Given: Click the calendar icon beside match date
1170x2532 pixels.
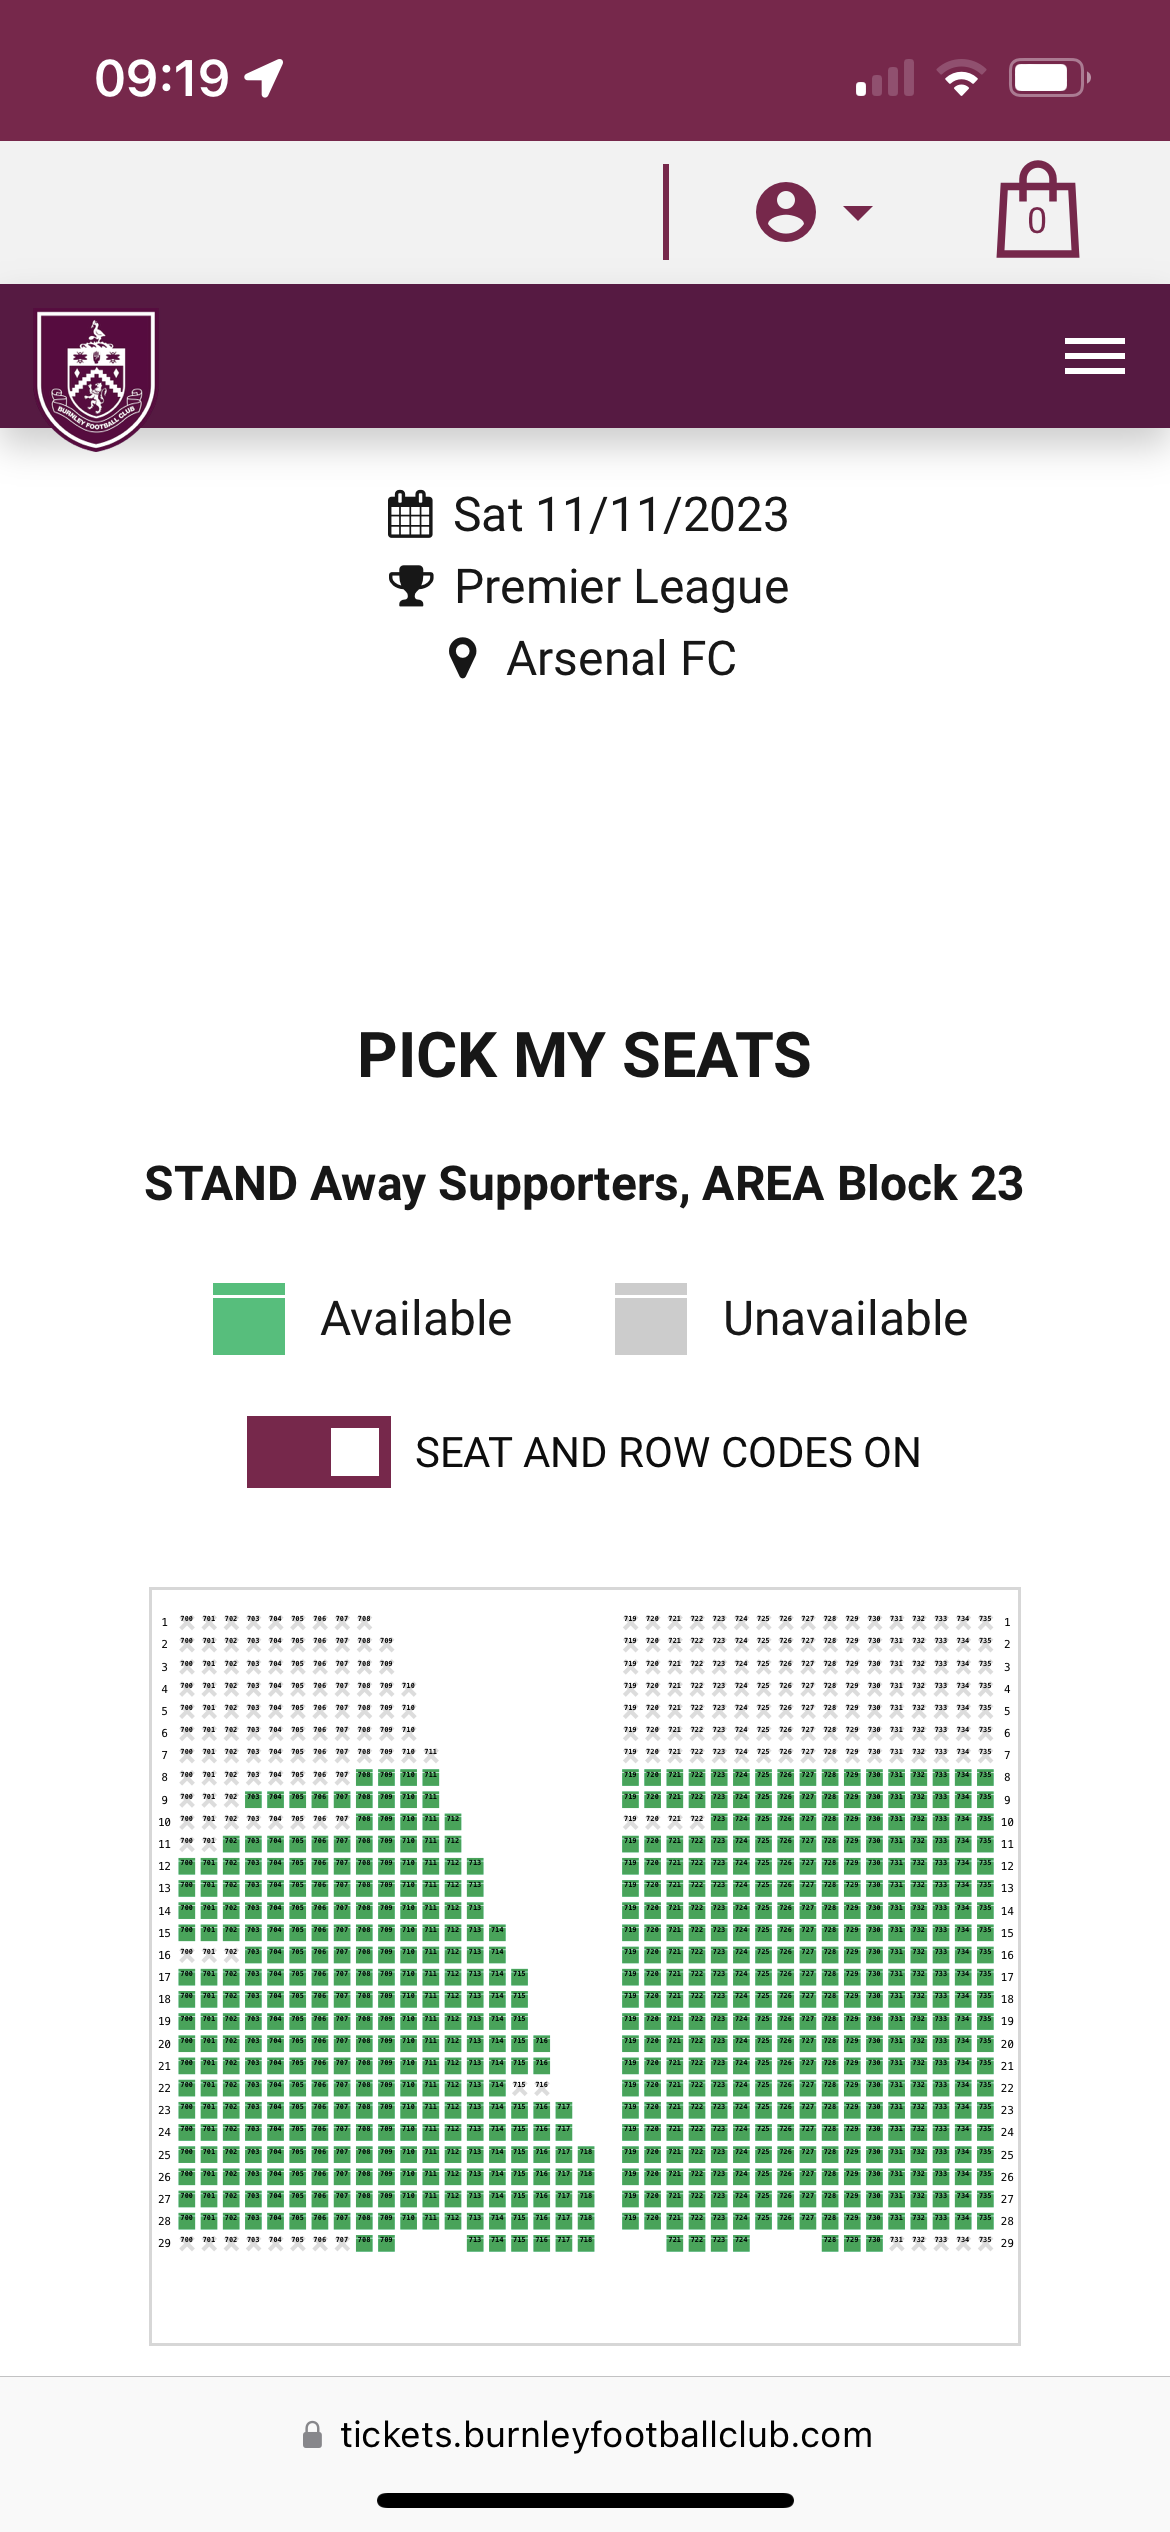Looking at the screenshot, I should [x=410, y=515].
